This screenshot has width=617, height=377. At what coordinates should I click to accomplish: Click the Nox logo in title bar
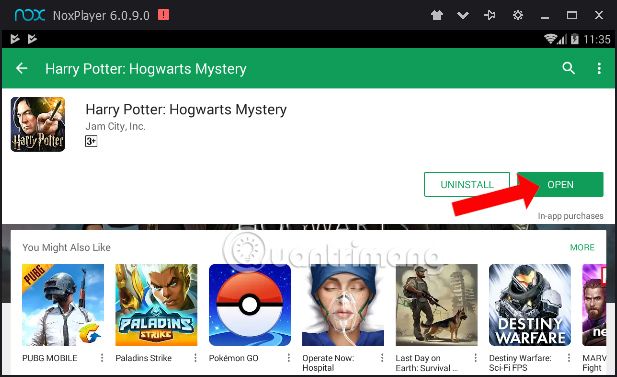click(30, 15)
